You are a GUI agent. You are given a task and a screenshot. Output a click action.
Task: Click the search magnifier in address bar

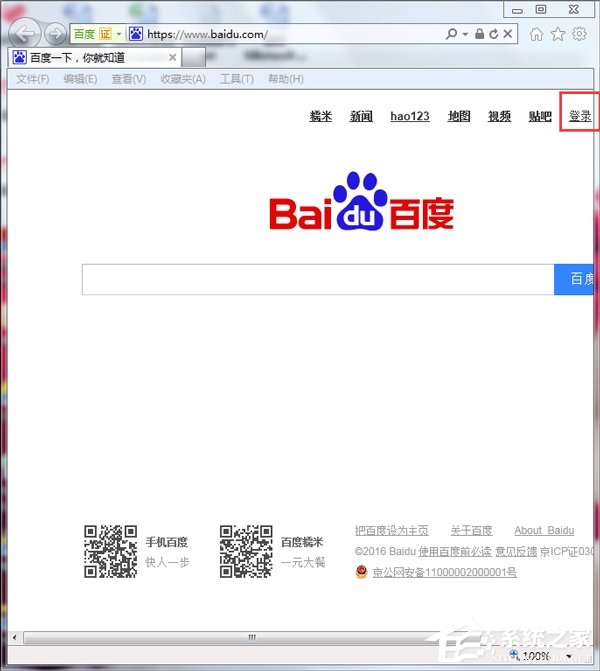point(452,34)
